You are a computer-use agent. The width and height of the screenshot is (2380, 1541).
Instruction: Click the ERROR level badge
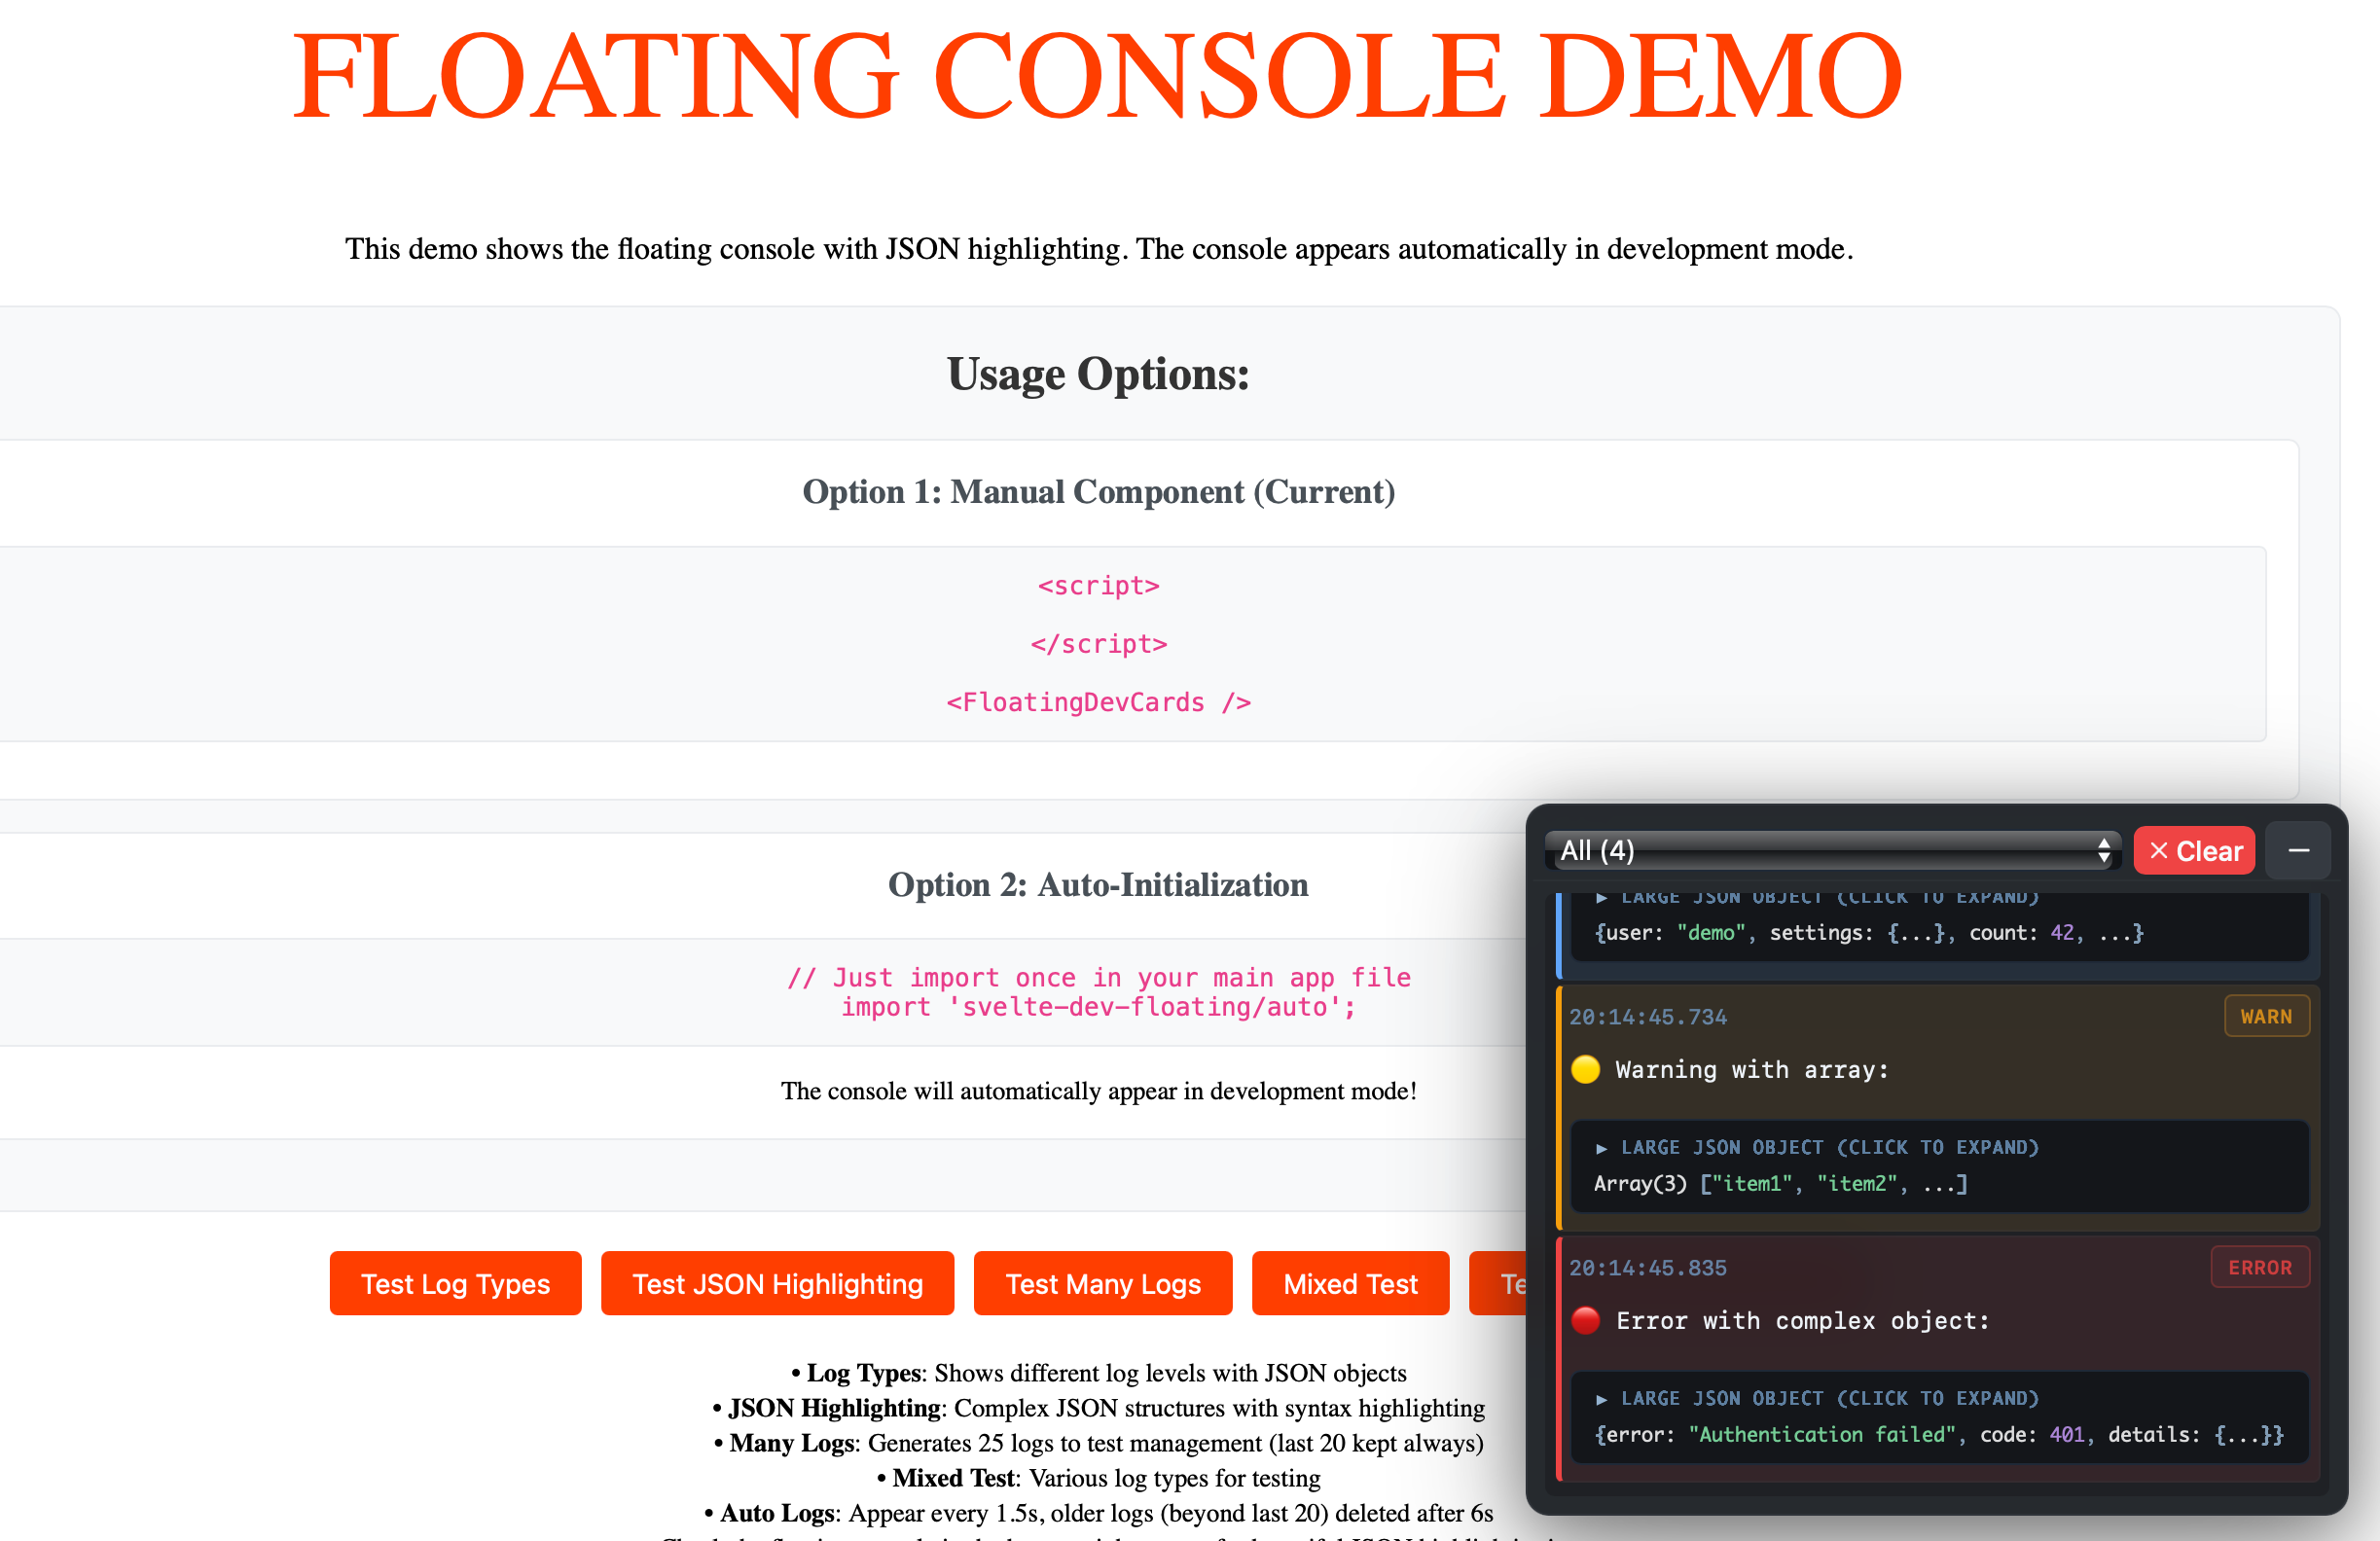pos(2259,1267)
